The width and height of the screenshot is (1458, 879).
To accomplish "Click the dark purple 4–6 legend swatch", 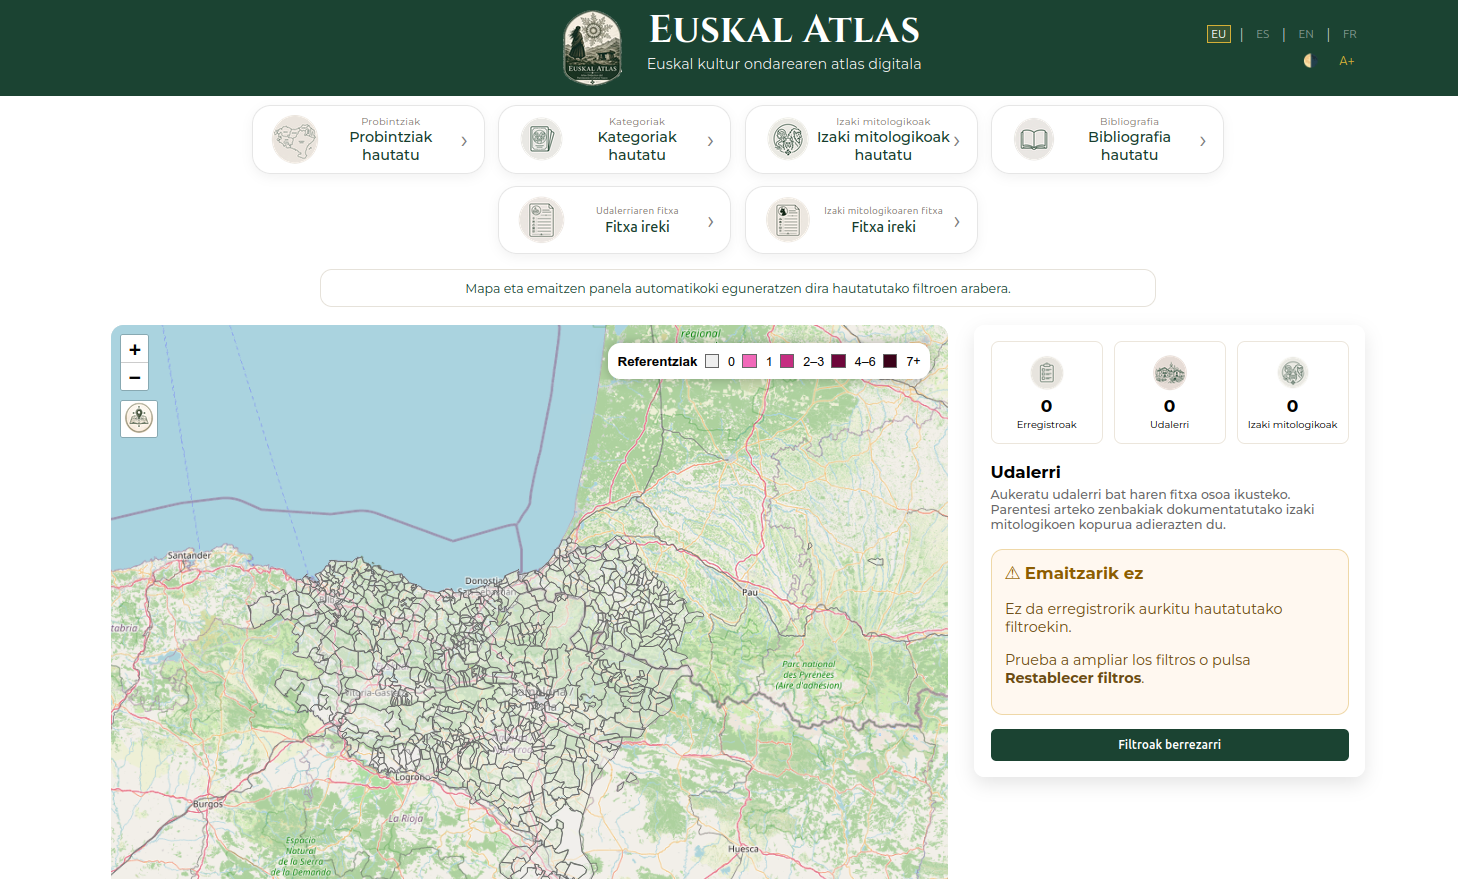I will click(839, 361).
